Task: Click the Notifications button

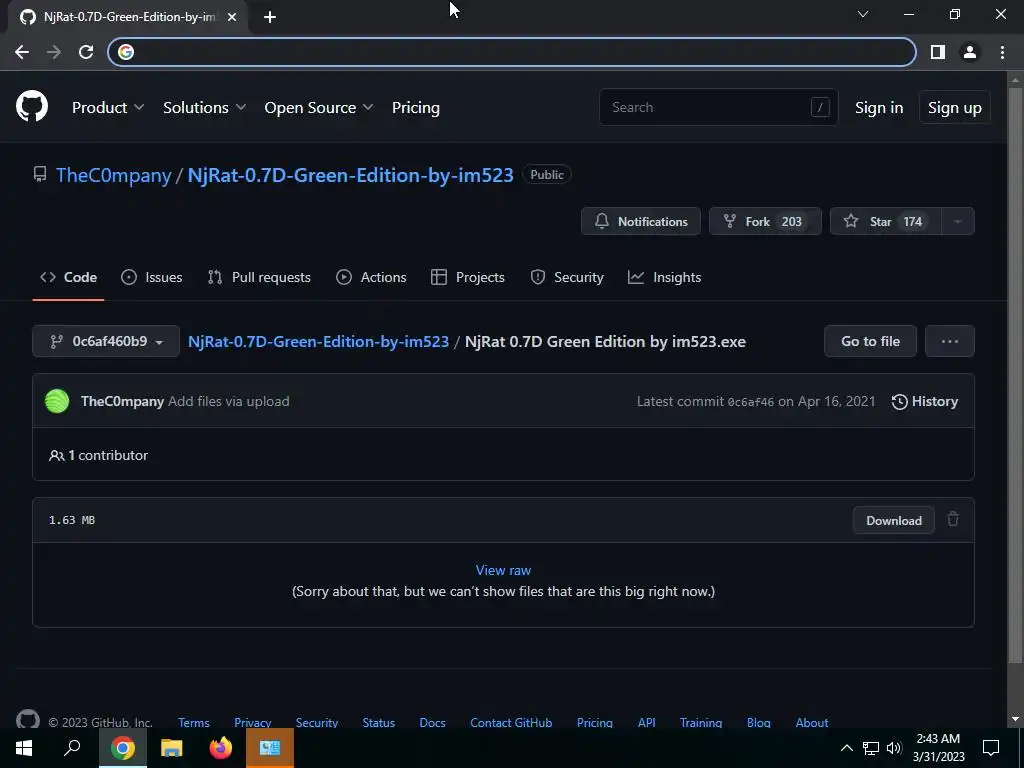Action: click(x=641, y=221)
